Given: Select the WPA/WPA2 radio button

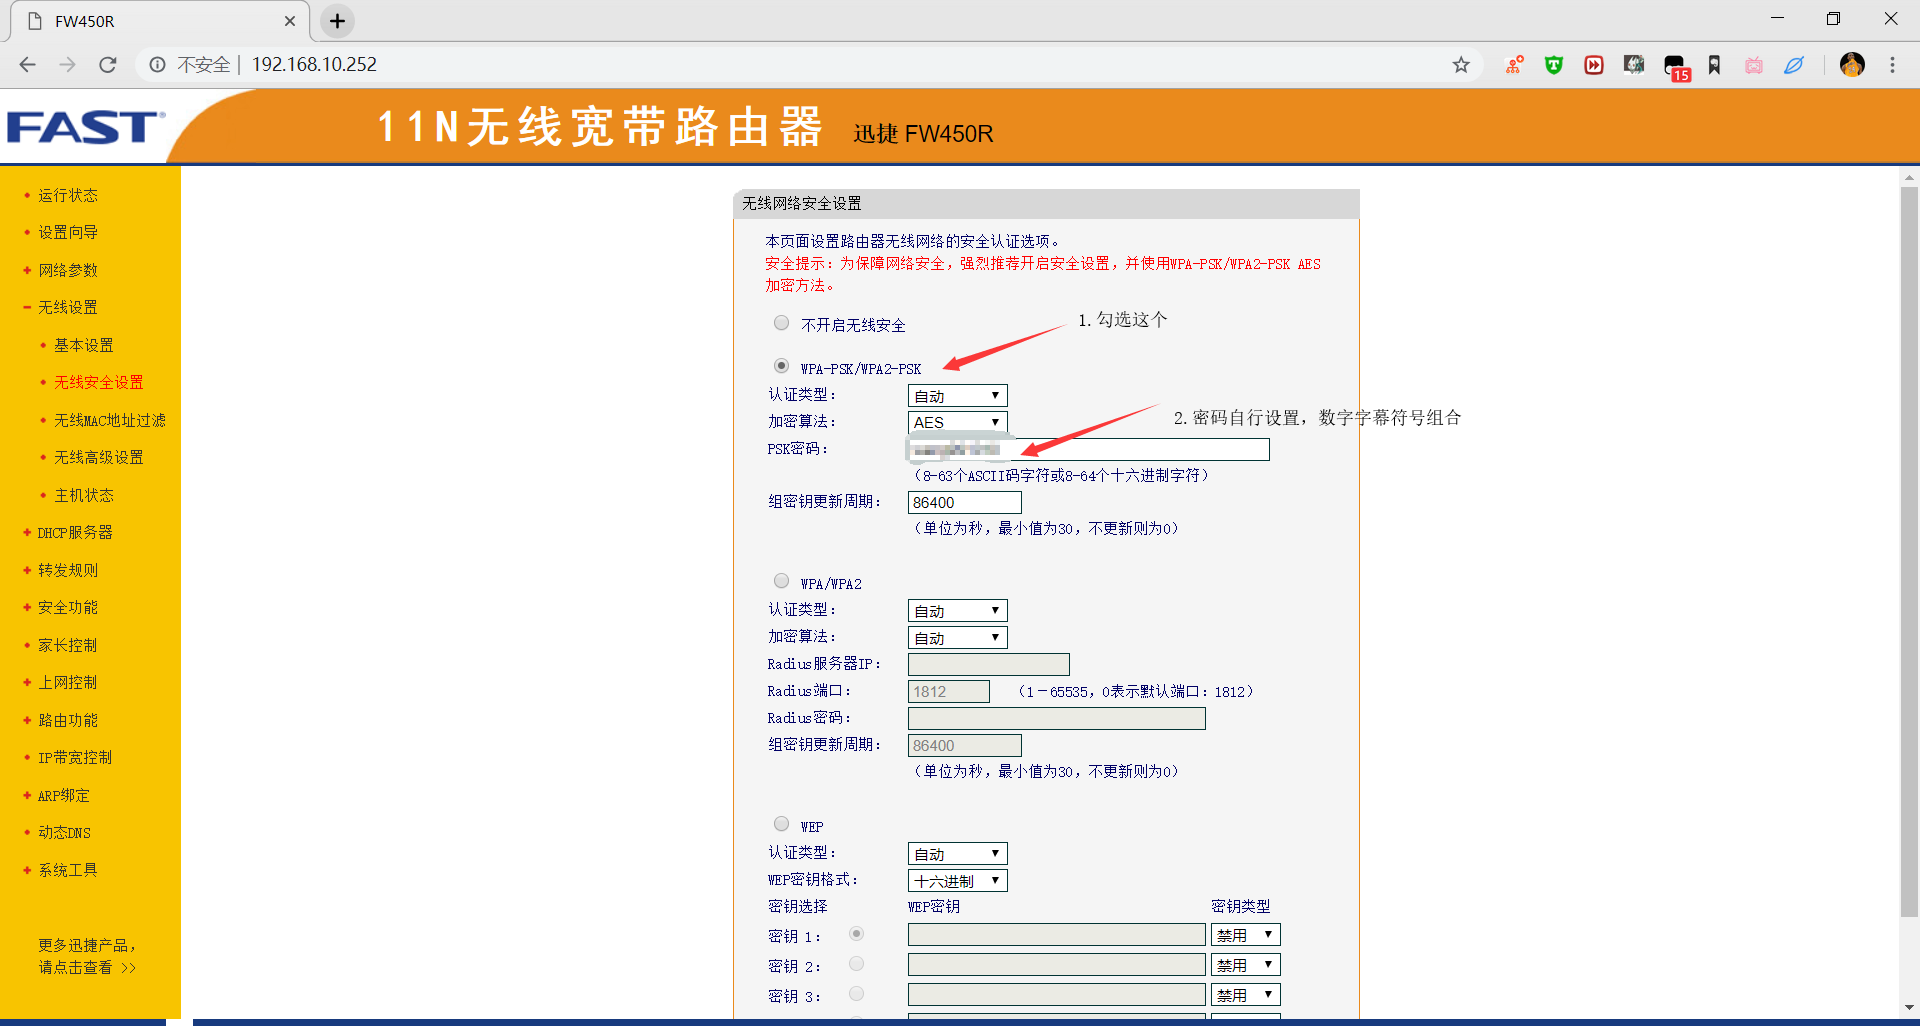Looking at the screenshot, I should [781, 580].
